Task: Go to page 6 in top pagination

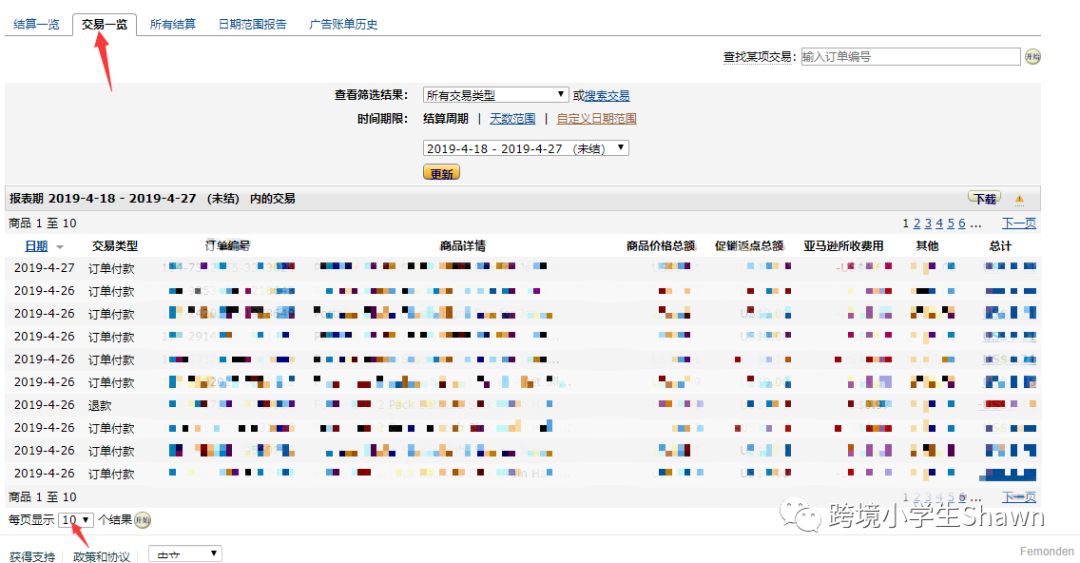Action: tap(962, 223)
